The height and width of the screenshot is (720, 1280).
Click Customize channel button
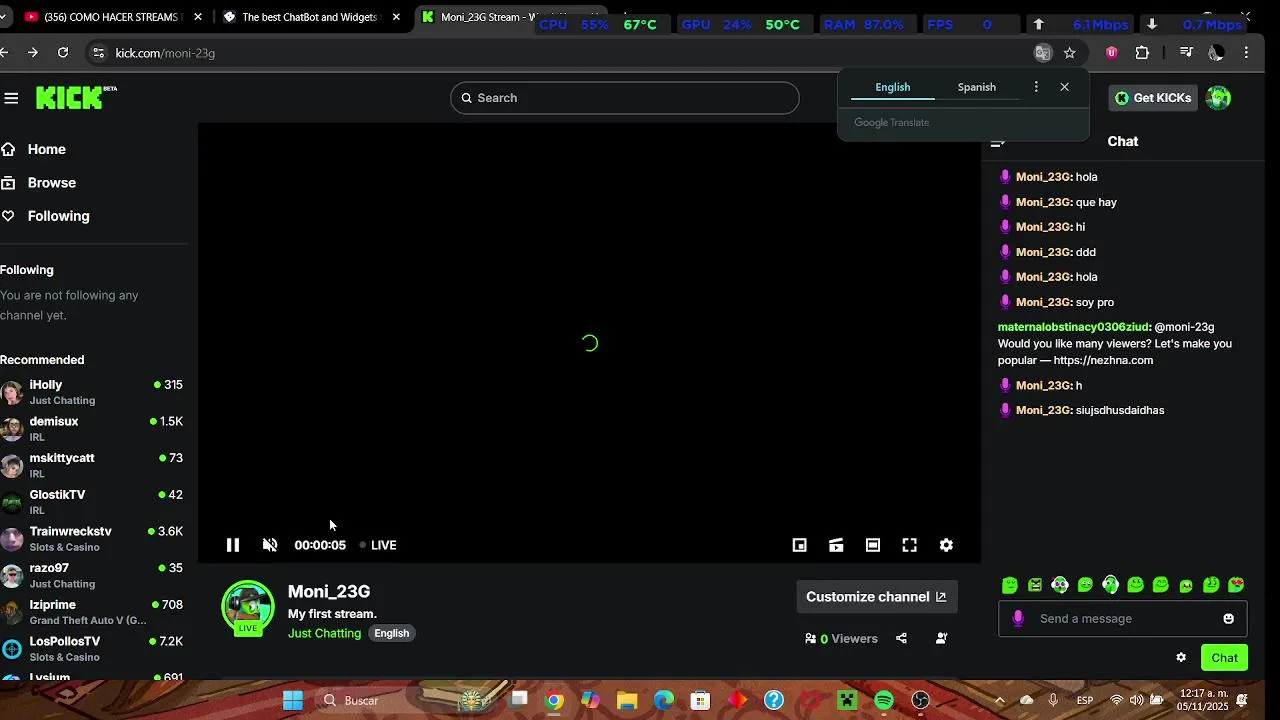tap(876, 597)
